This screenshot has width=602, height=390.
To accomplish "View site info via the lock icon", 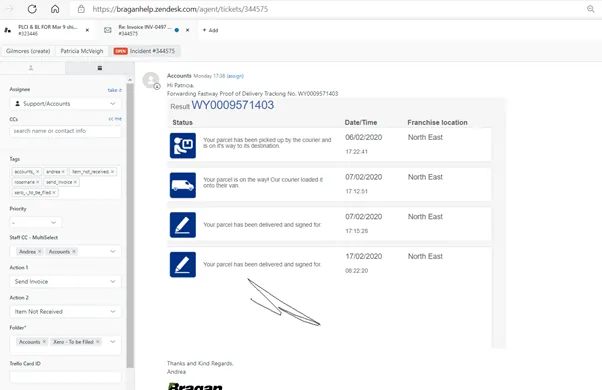I will pos(81,9).
